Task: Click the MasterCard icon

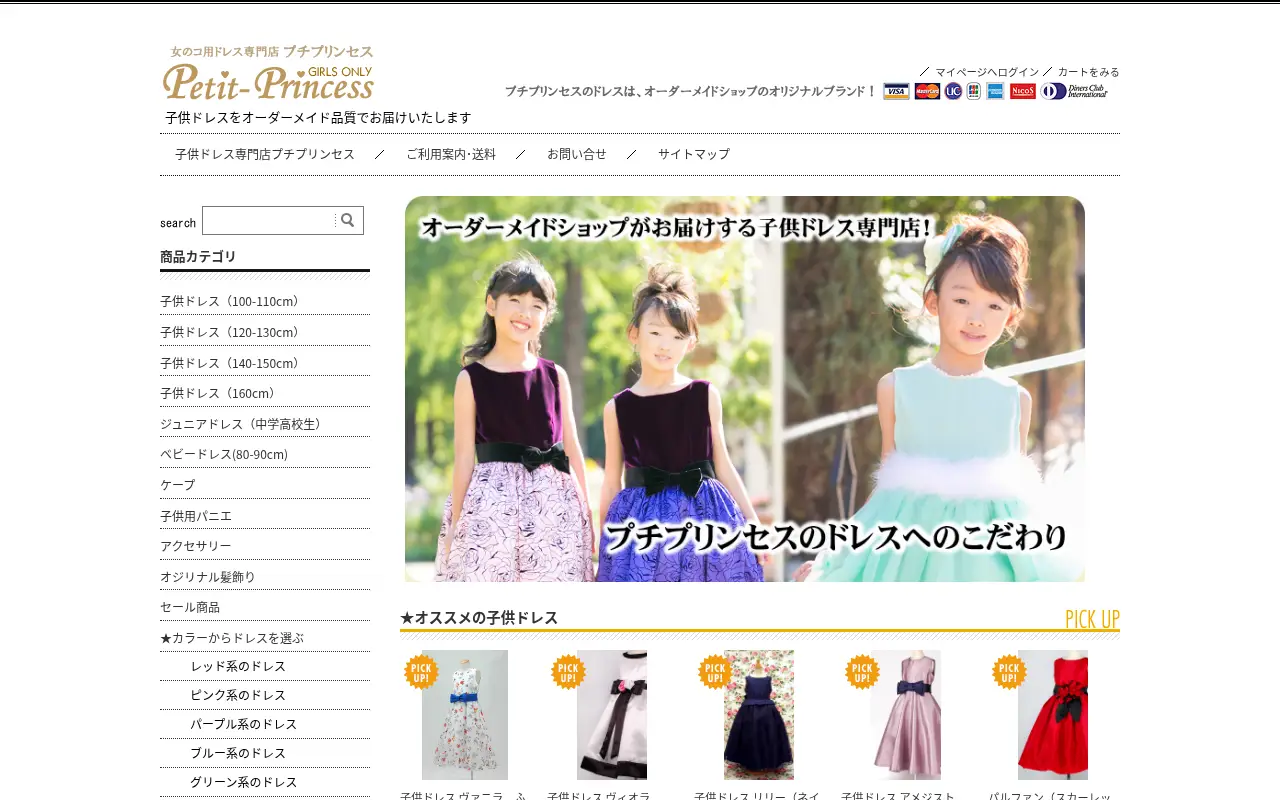Action: 927,91
